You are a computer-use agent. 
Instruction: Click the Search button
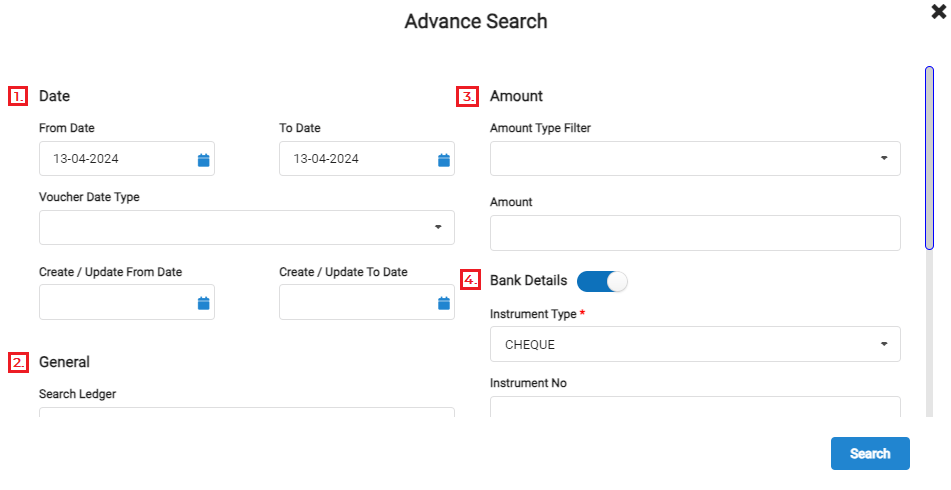point(870,454)
